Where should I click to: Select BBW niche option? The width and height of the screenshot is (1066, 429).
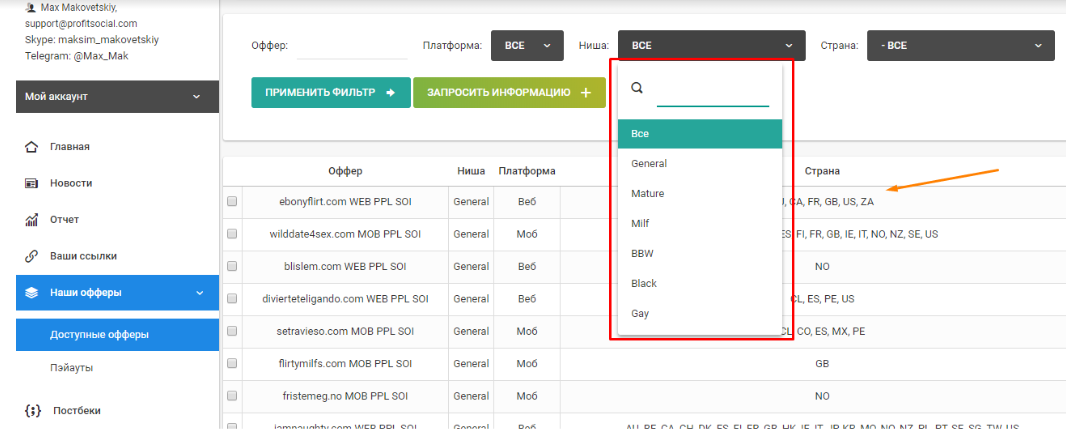click(x=700, y=254)
